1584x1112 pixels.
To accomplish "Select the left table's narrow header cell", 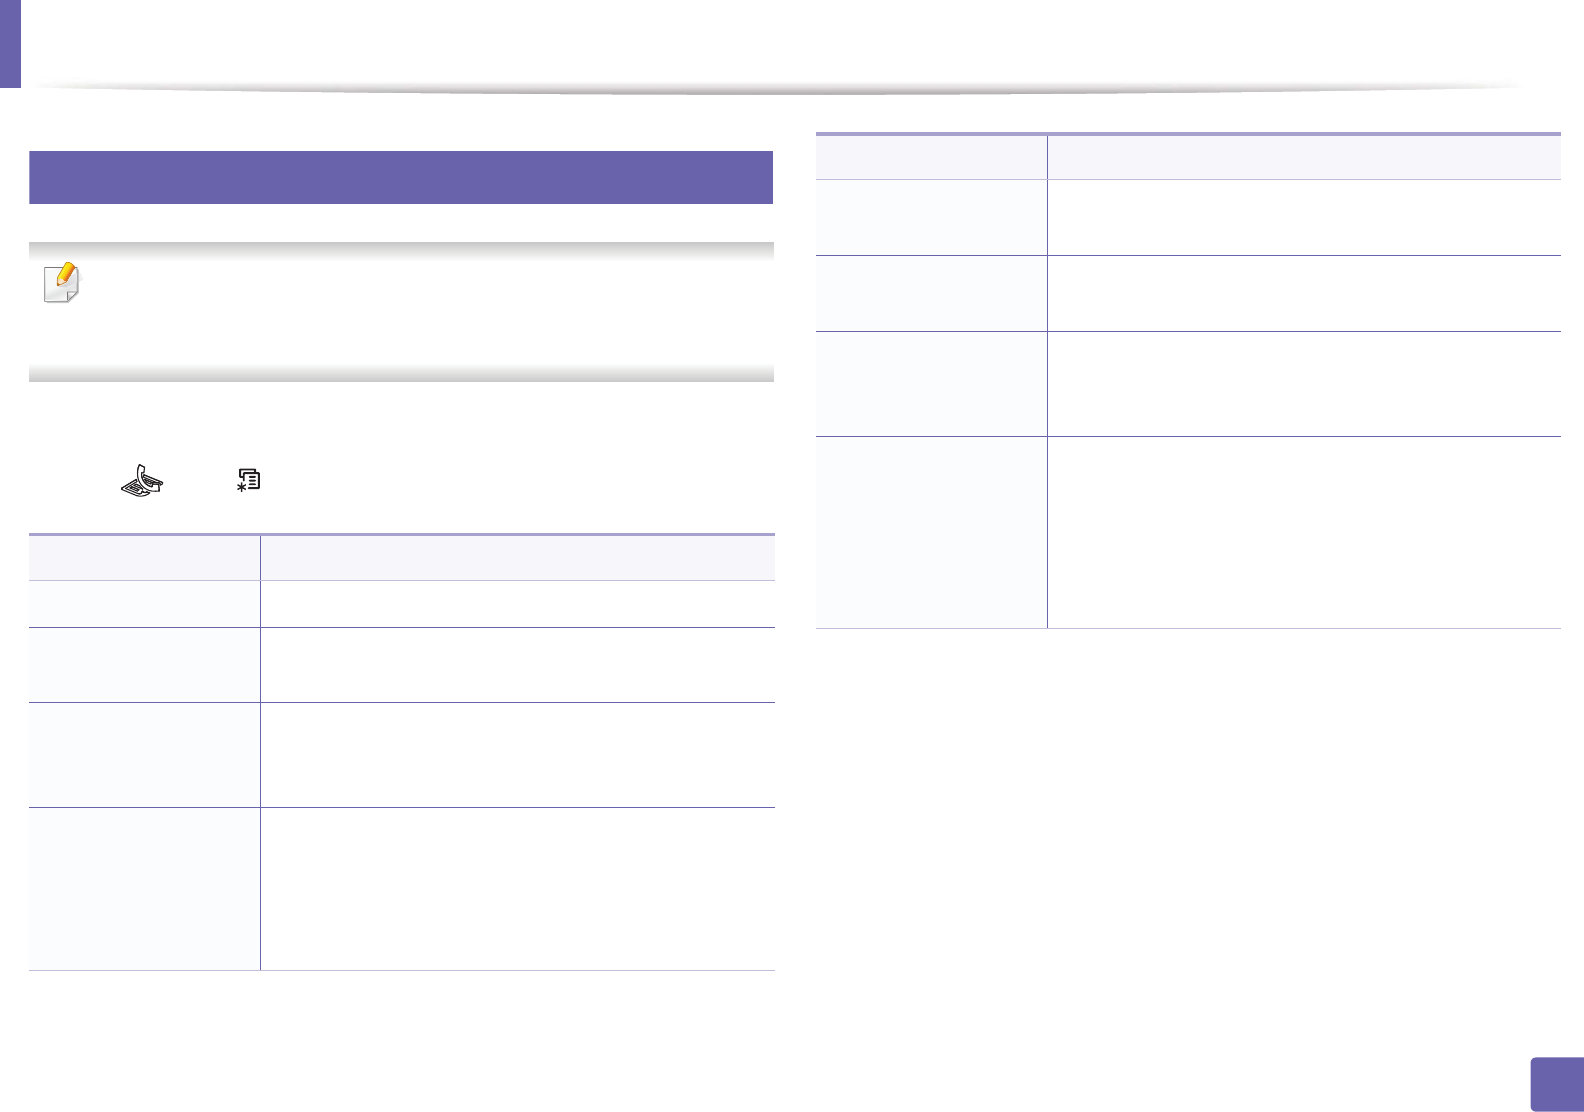I will coord(144,558).
